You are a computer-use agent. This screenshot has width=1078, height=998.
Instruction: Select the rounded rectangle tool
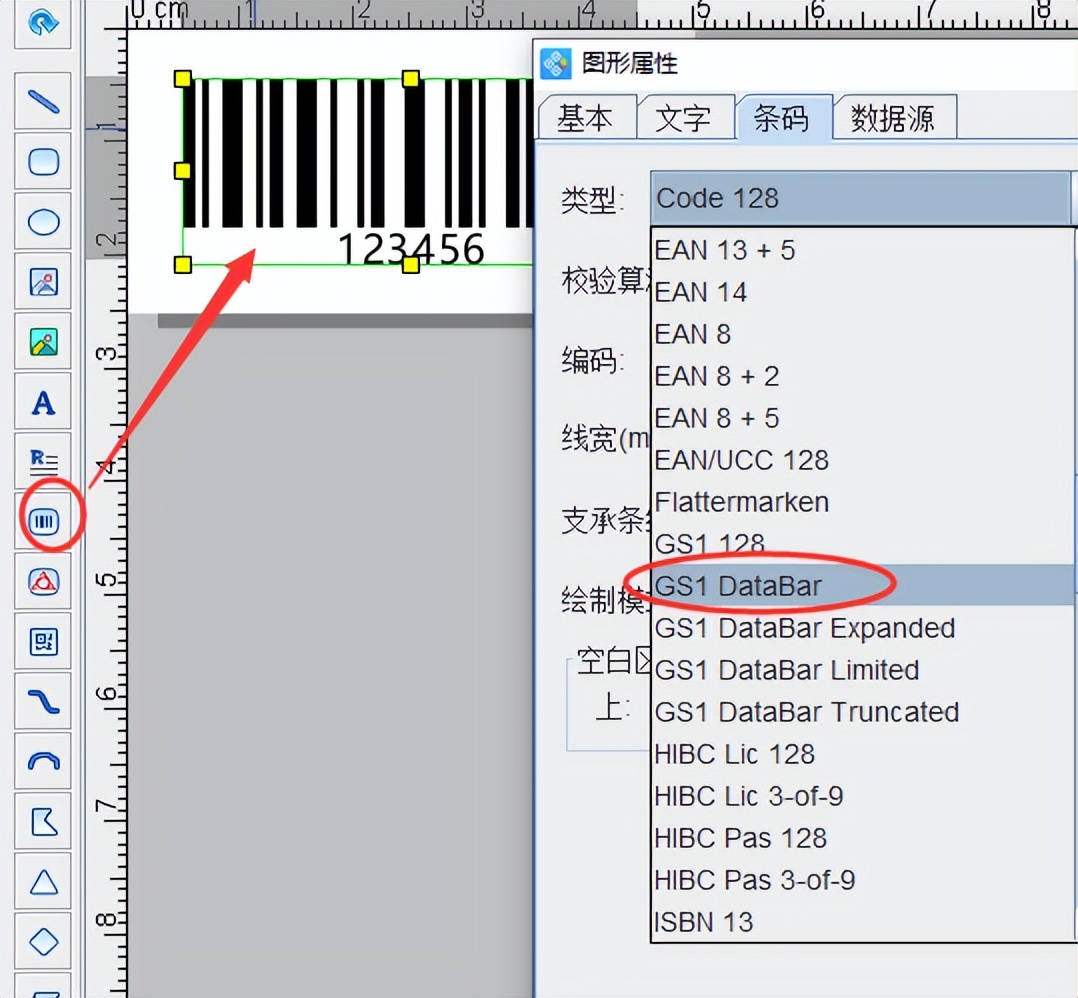pyautogui.click(x=43, y=162)
